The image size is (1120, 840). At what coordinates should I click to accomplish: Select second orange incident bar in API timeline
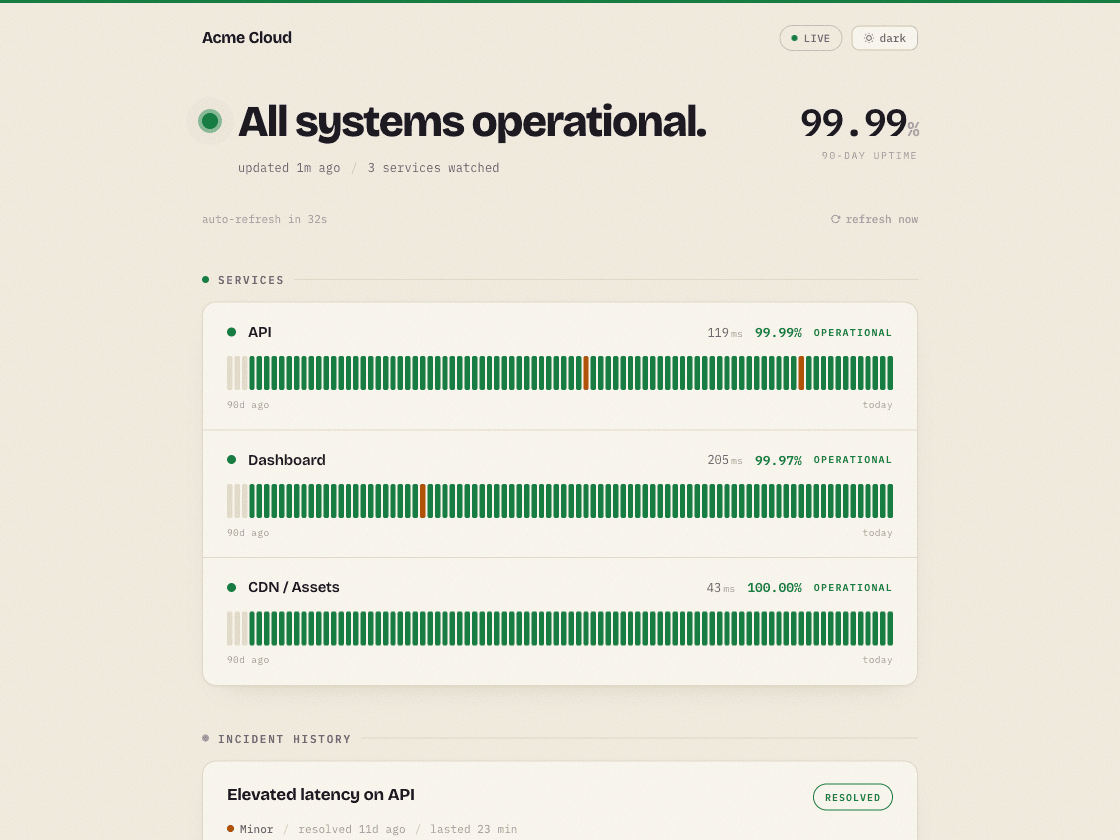[801, 373]
